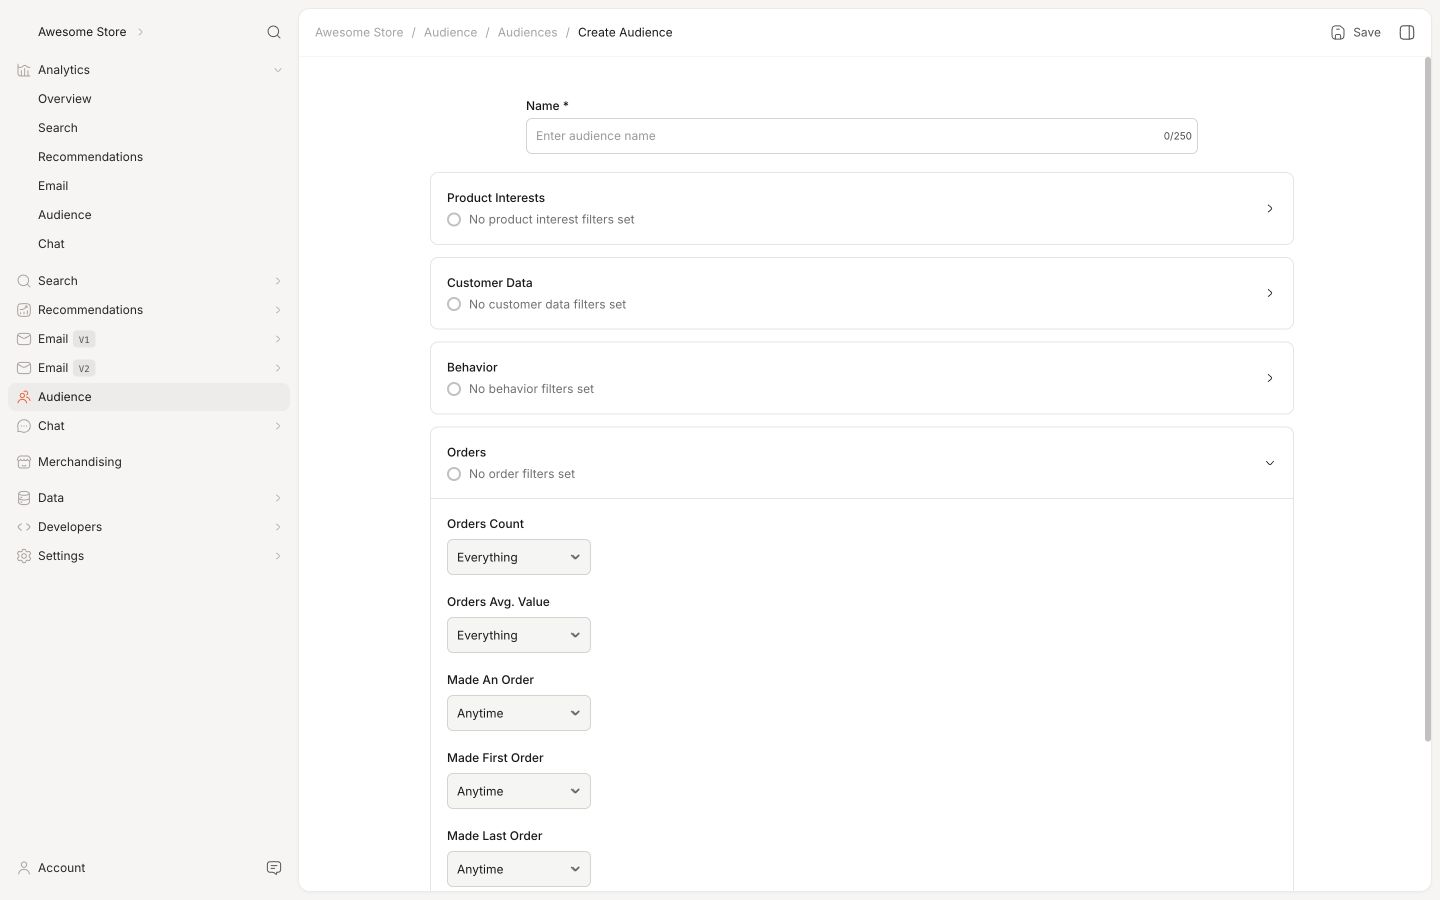This screenshot has width=1440, height=900.
Task: Toggle the right side panel icon
Action: (1407, 32)
